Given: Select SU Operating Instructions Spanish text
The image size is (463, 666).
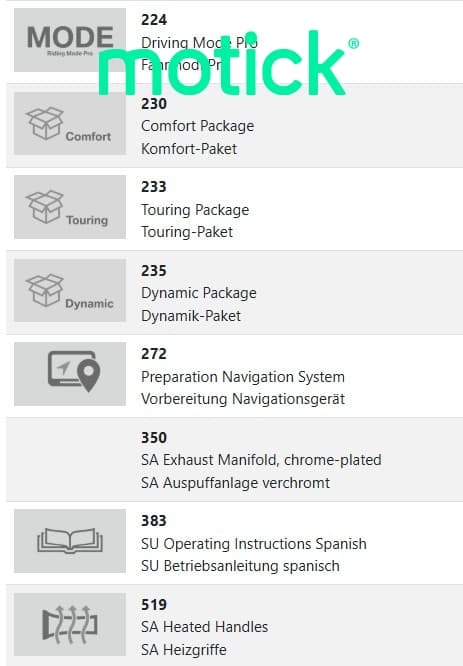Looking at the screenshot, I should coord(254,544).
